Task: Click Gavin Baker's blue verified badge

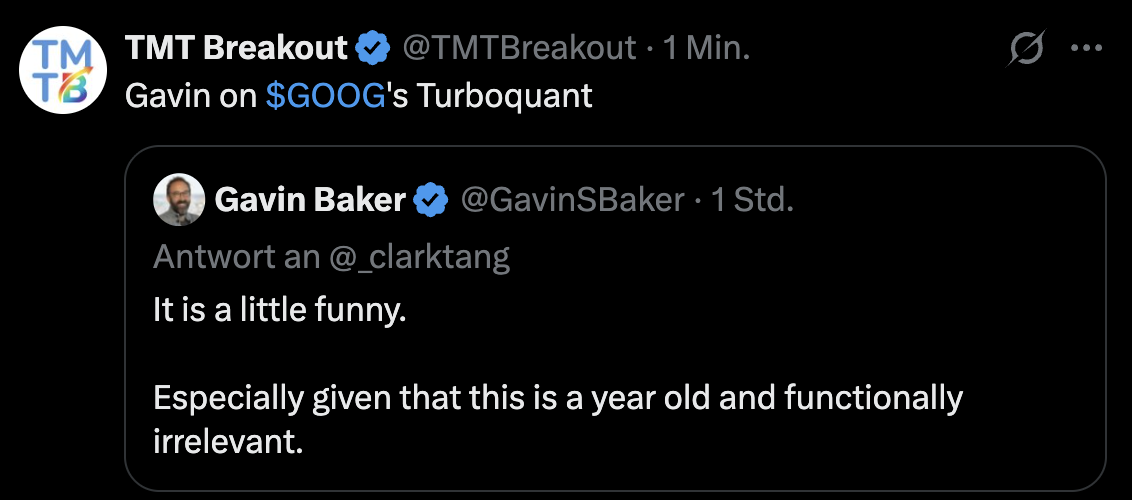Action: [x=432, y=200]
